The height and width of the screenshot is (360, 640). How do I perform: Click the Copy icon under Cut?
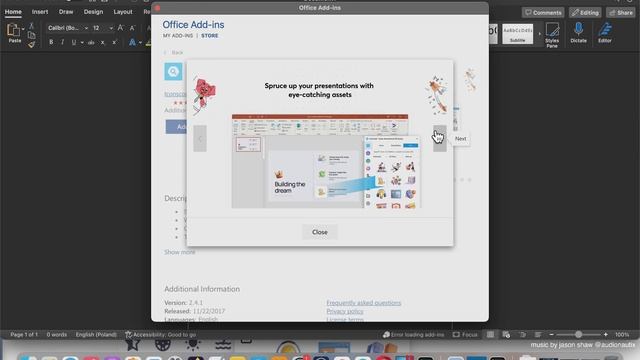click(31, 36)
